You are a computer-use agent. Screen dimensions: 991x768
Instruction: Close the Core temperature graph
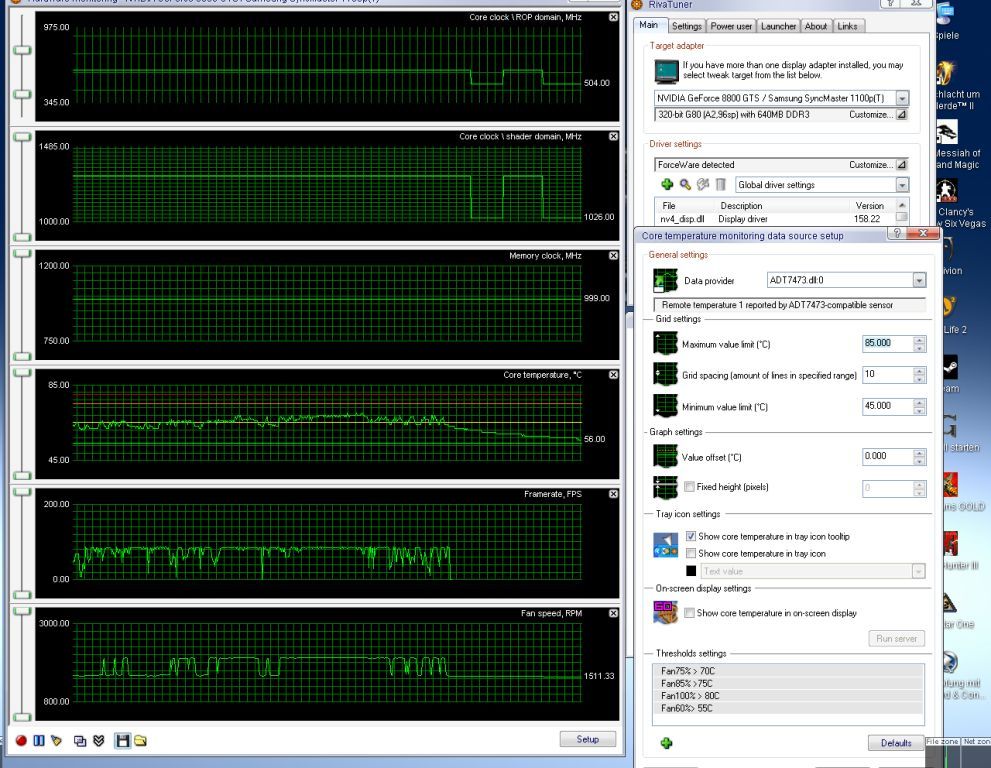(x=613, y=375)
